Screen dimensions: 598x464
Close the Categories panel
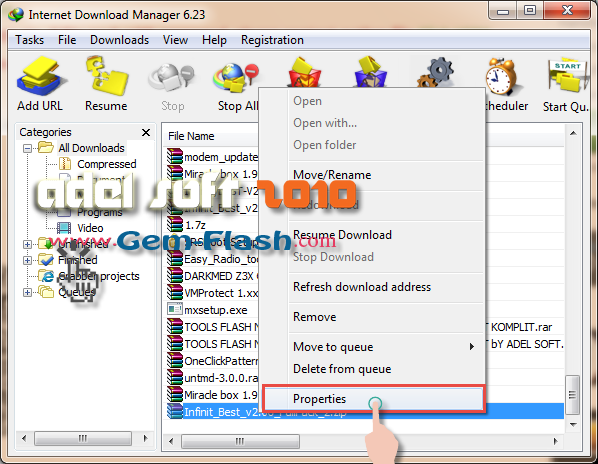click(146, 132)
